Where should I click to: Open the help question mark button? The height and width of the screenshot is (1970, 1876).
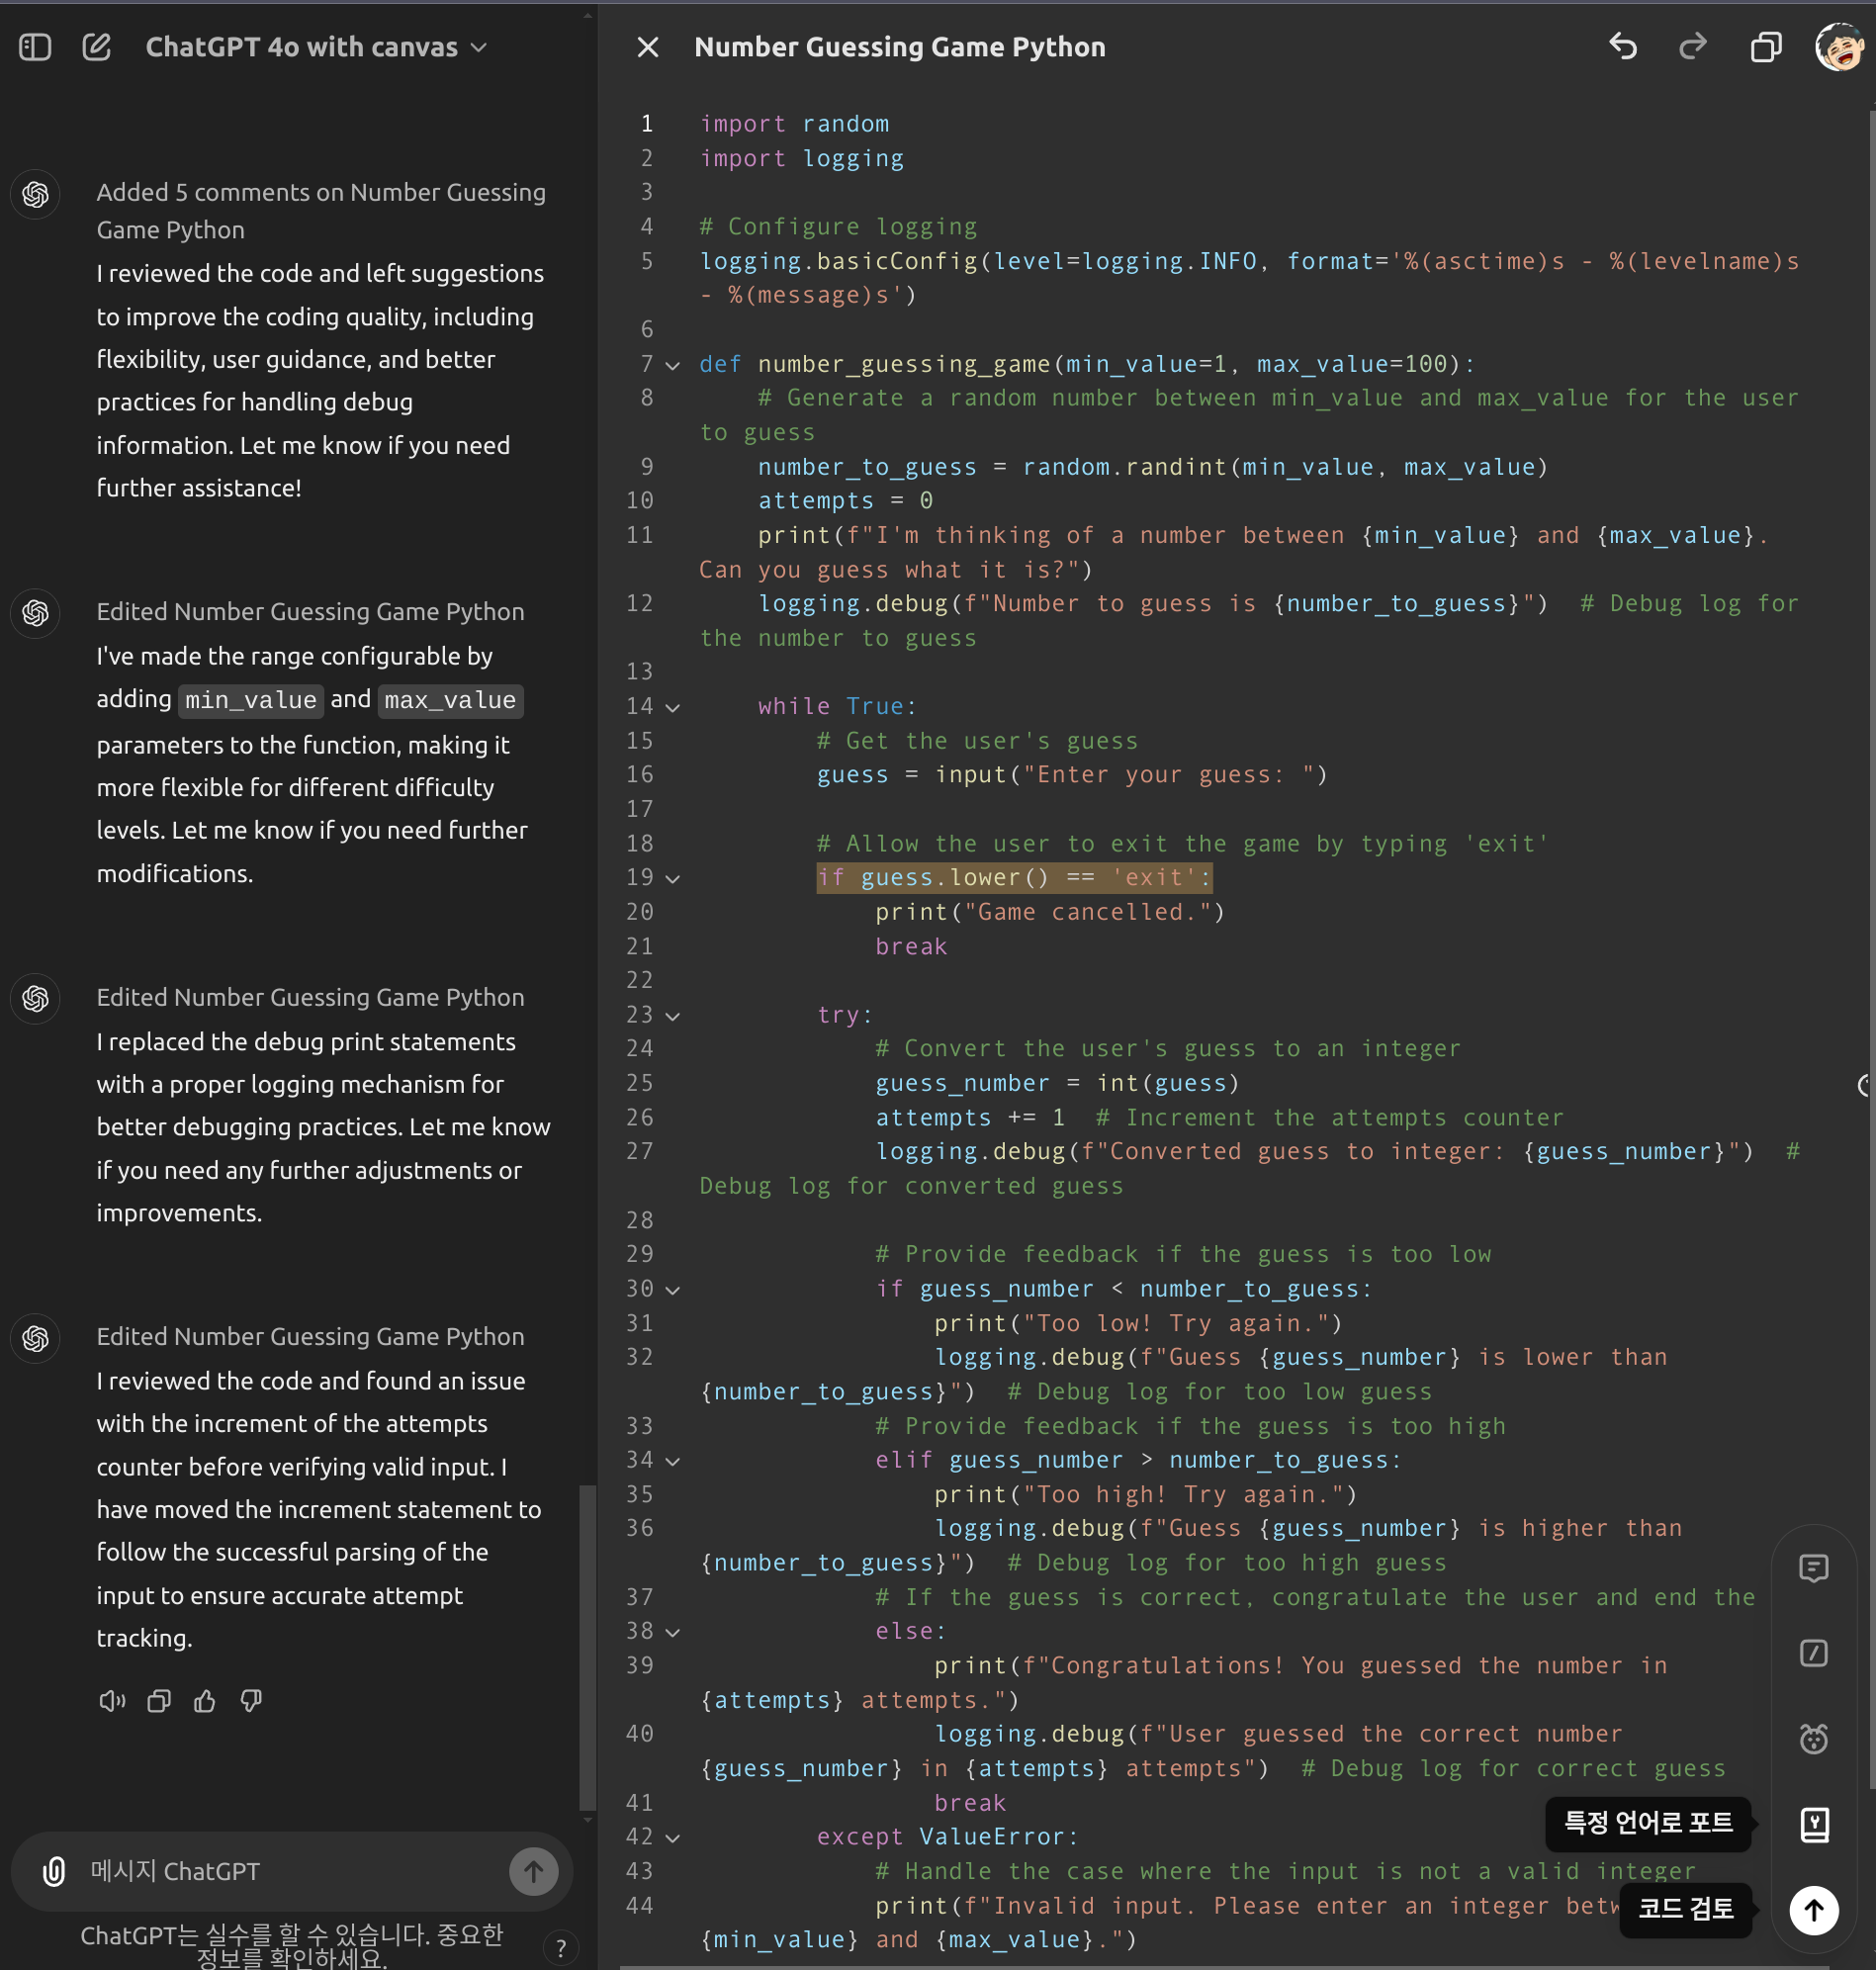[x=561, y=1948]
